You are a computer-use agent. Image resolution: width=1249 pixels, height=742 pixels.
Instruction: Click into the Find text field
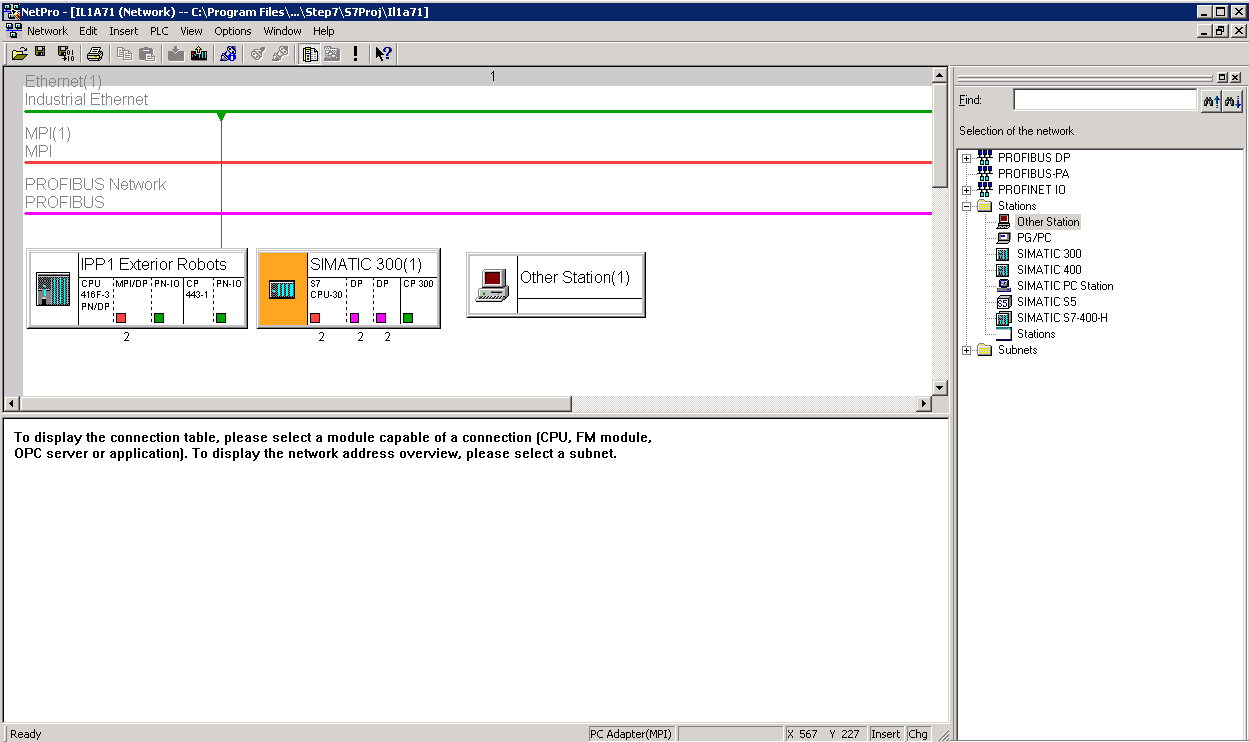(x=1105, y=100)
